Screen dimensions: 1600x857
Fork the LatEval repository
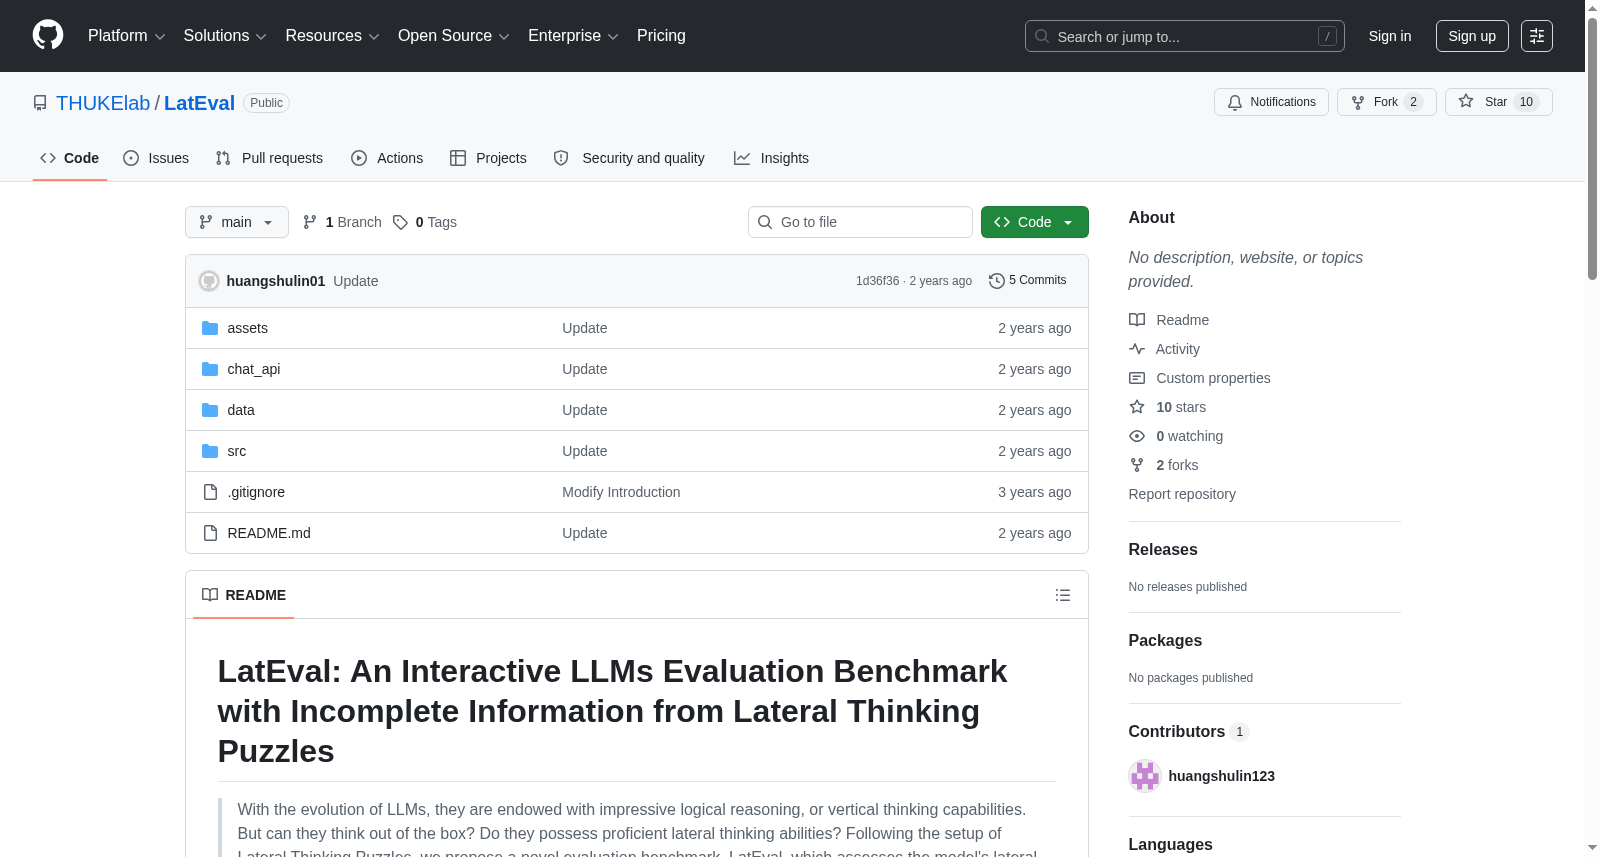coord(1386,102)
